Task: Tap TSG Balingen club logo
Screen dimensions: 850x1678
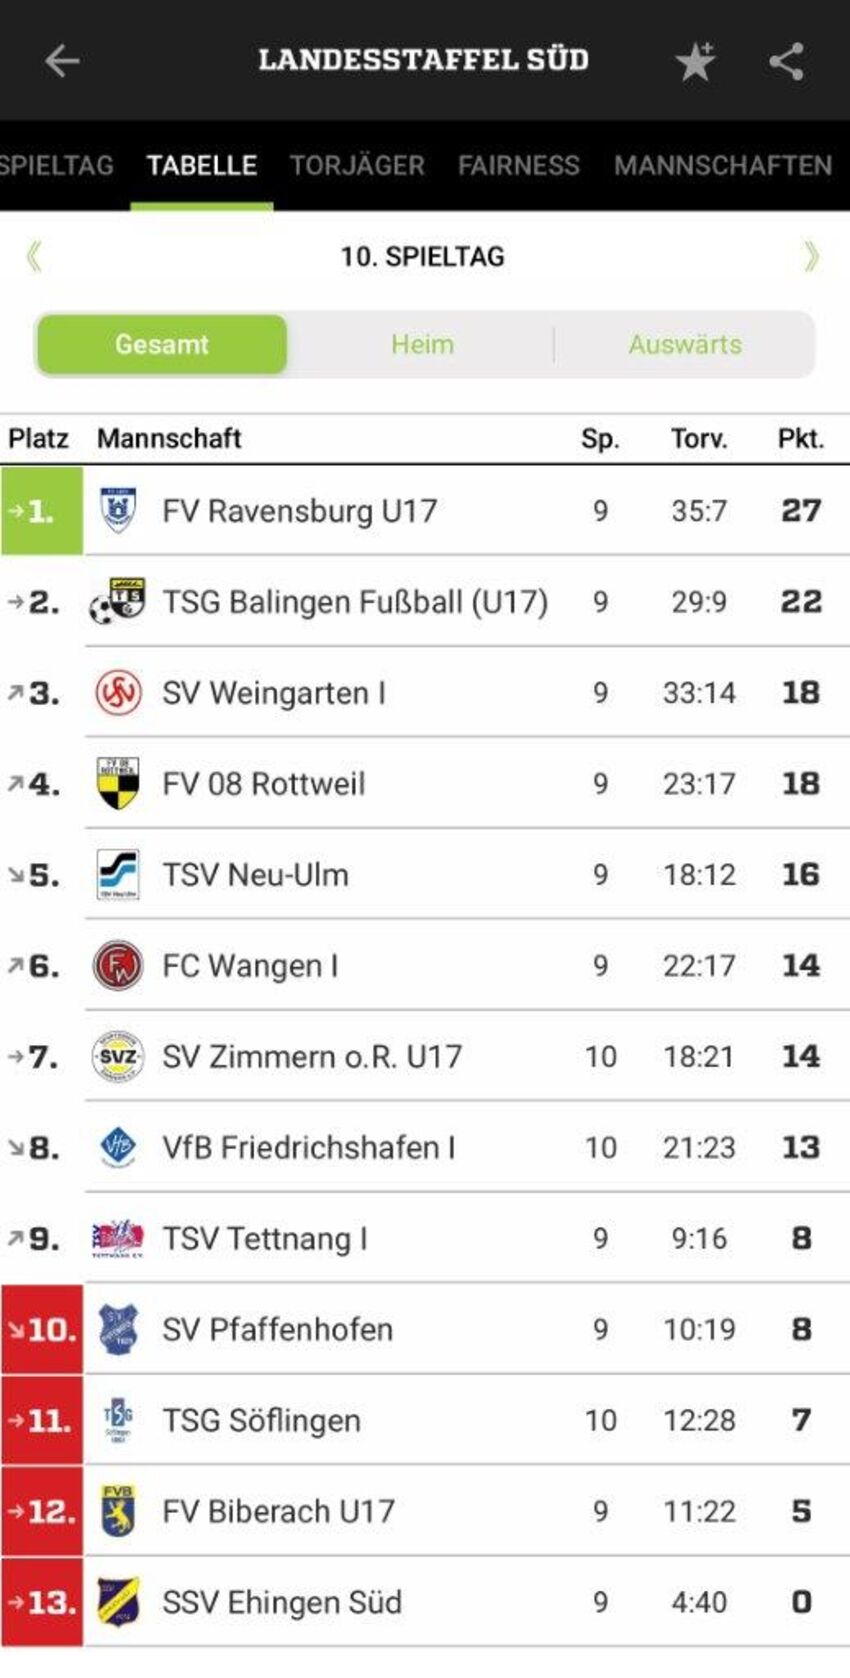Action: [118, 601]
